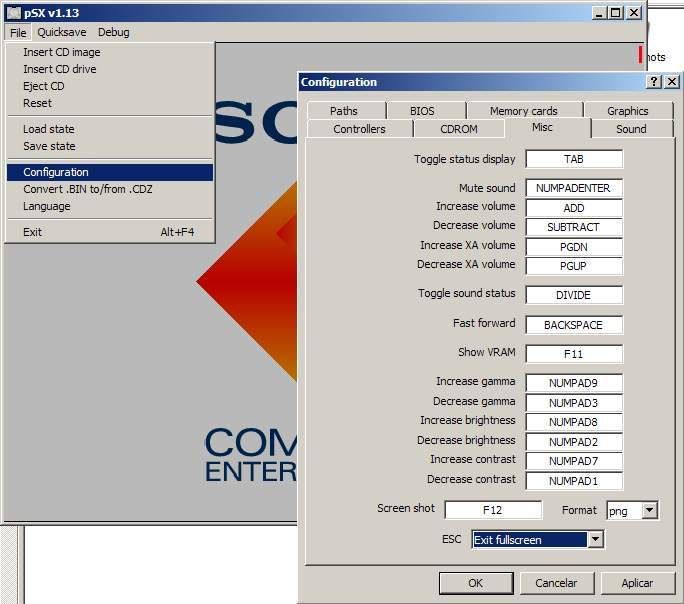Choose Convert .BIN to/from .CDZ
This screenshot has height=604, width=684.
[110, 189]
